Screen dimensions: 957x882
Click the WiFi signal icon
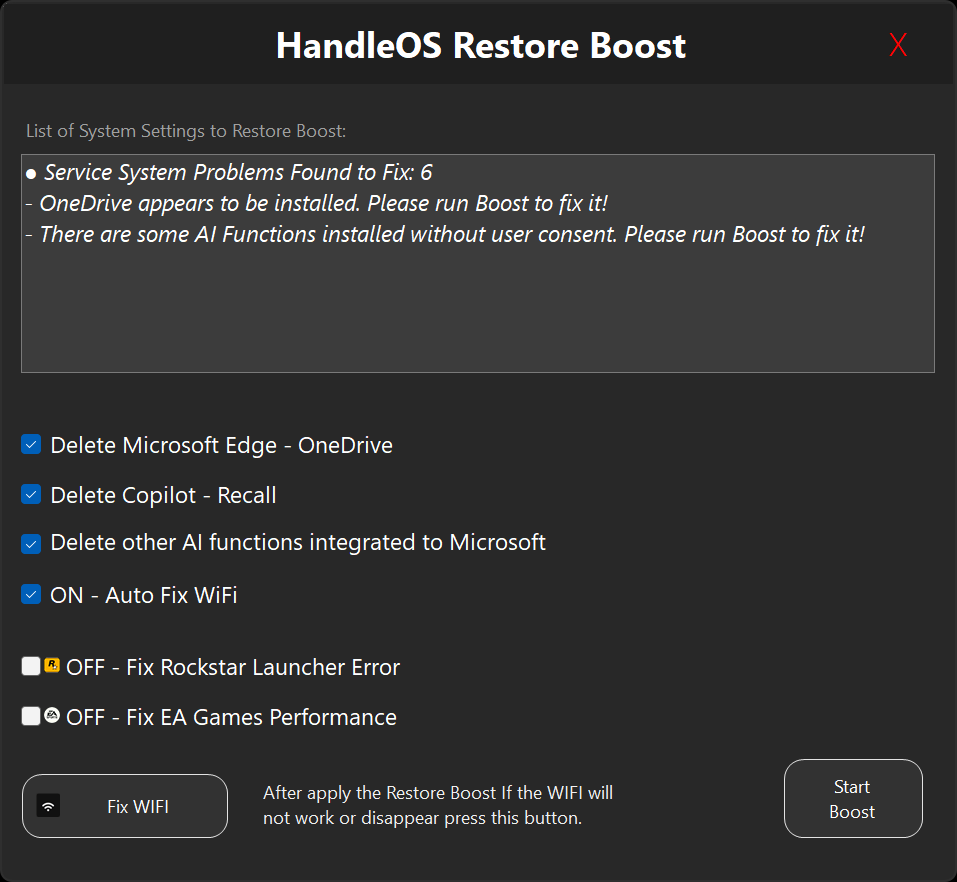coord(48,806)
